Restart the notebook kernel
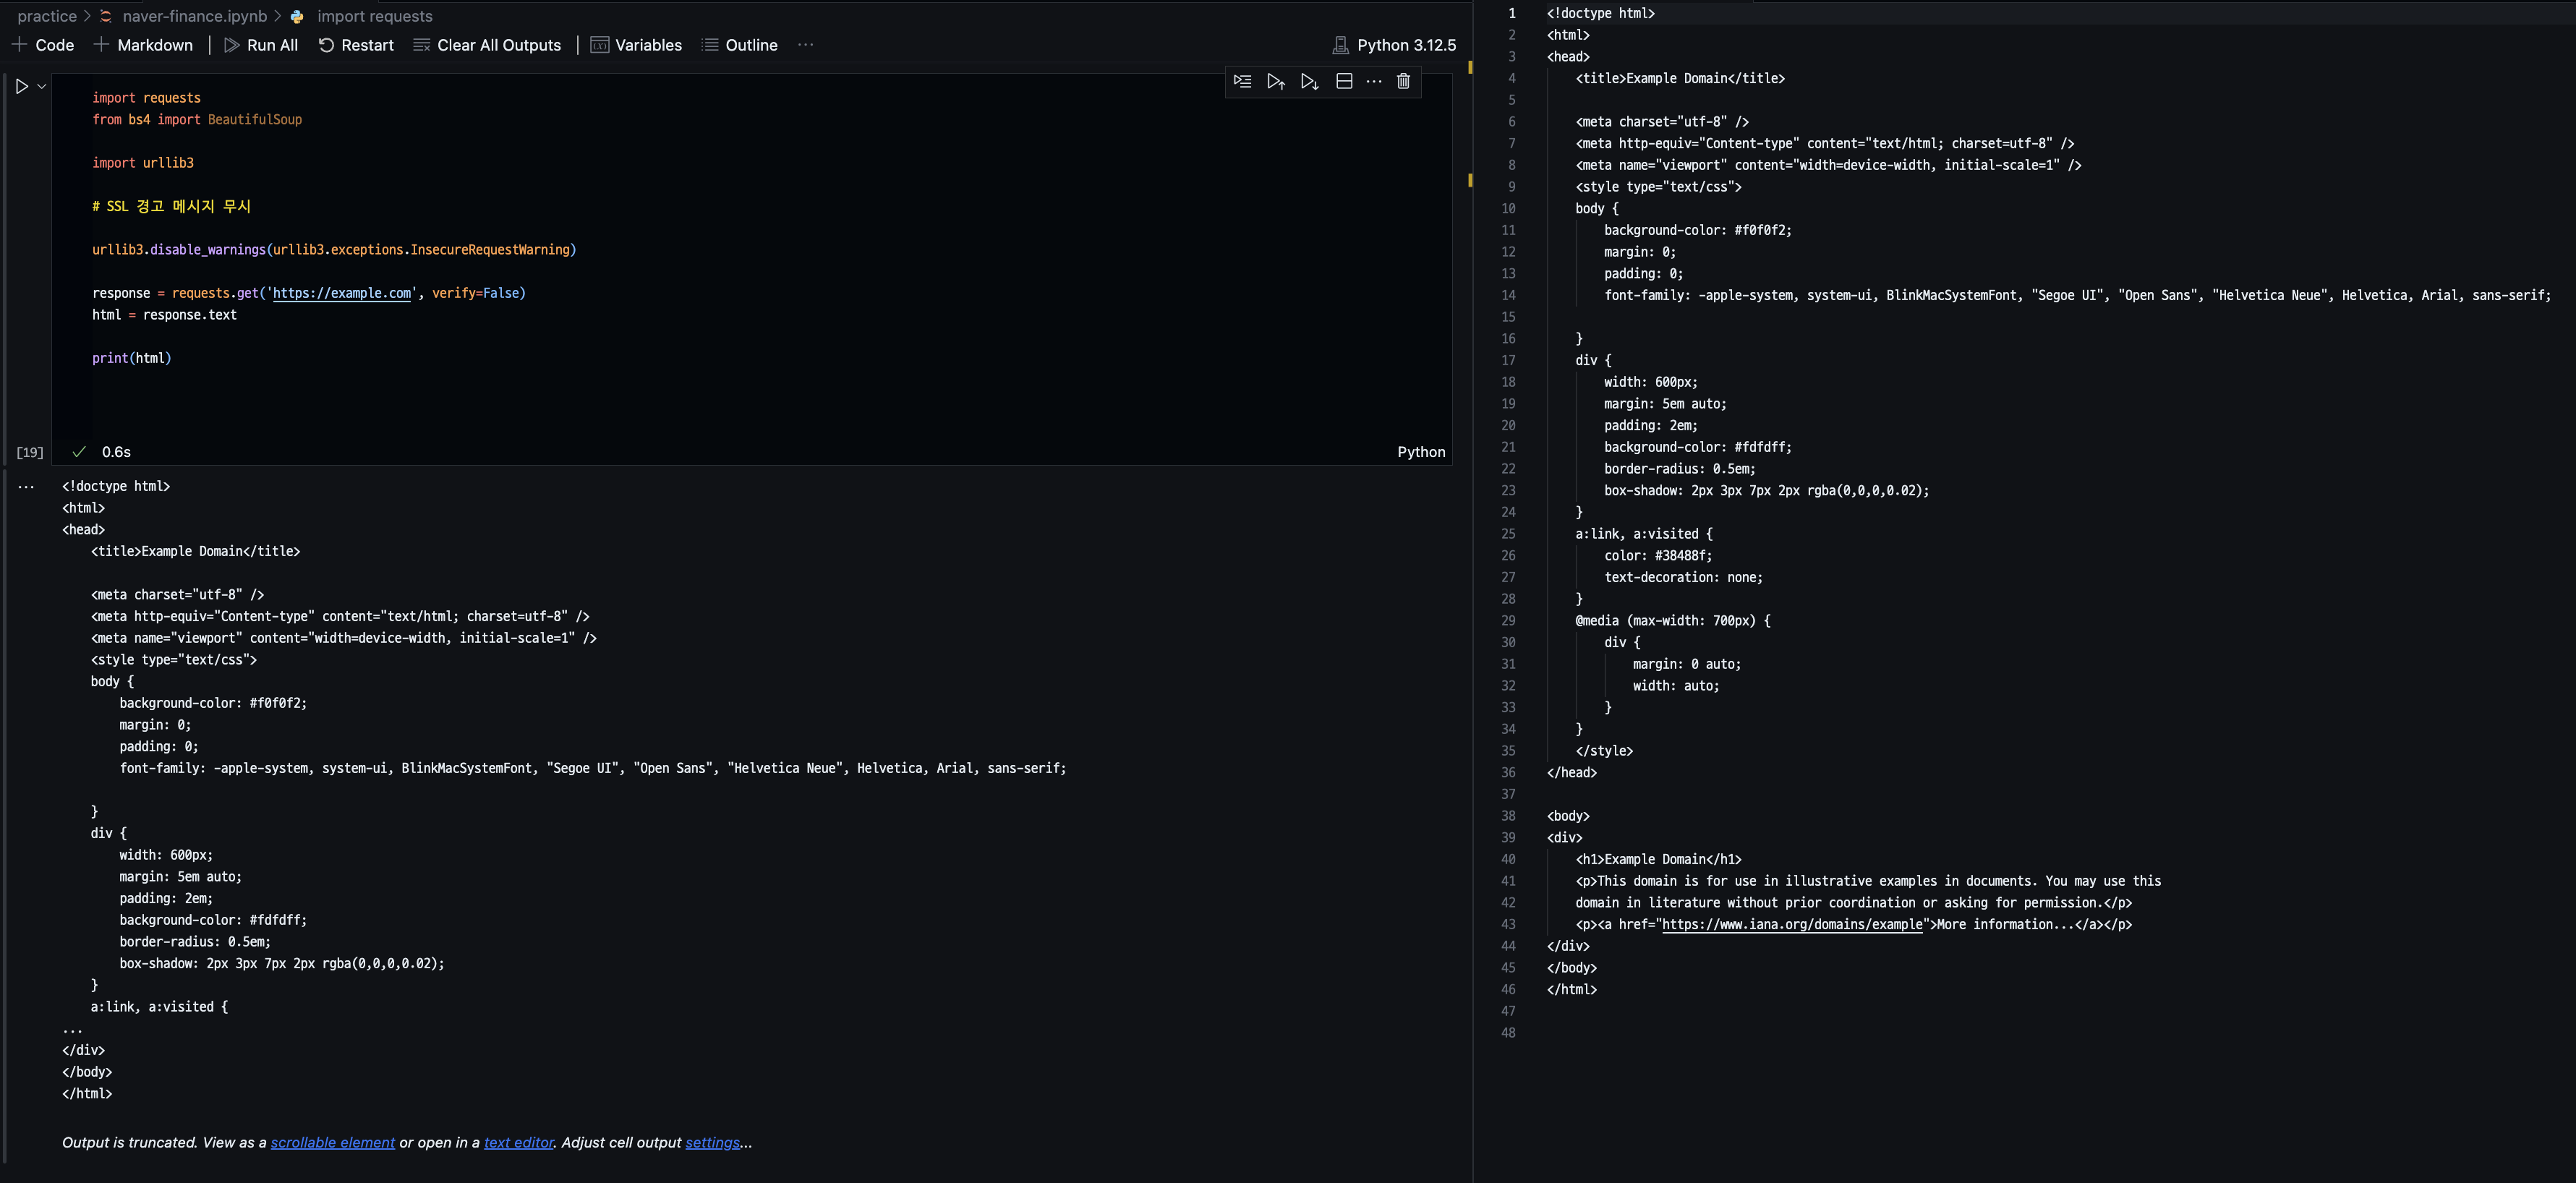 [356, 45]
